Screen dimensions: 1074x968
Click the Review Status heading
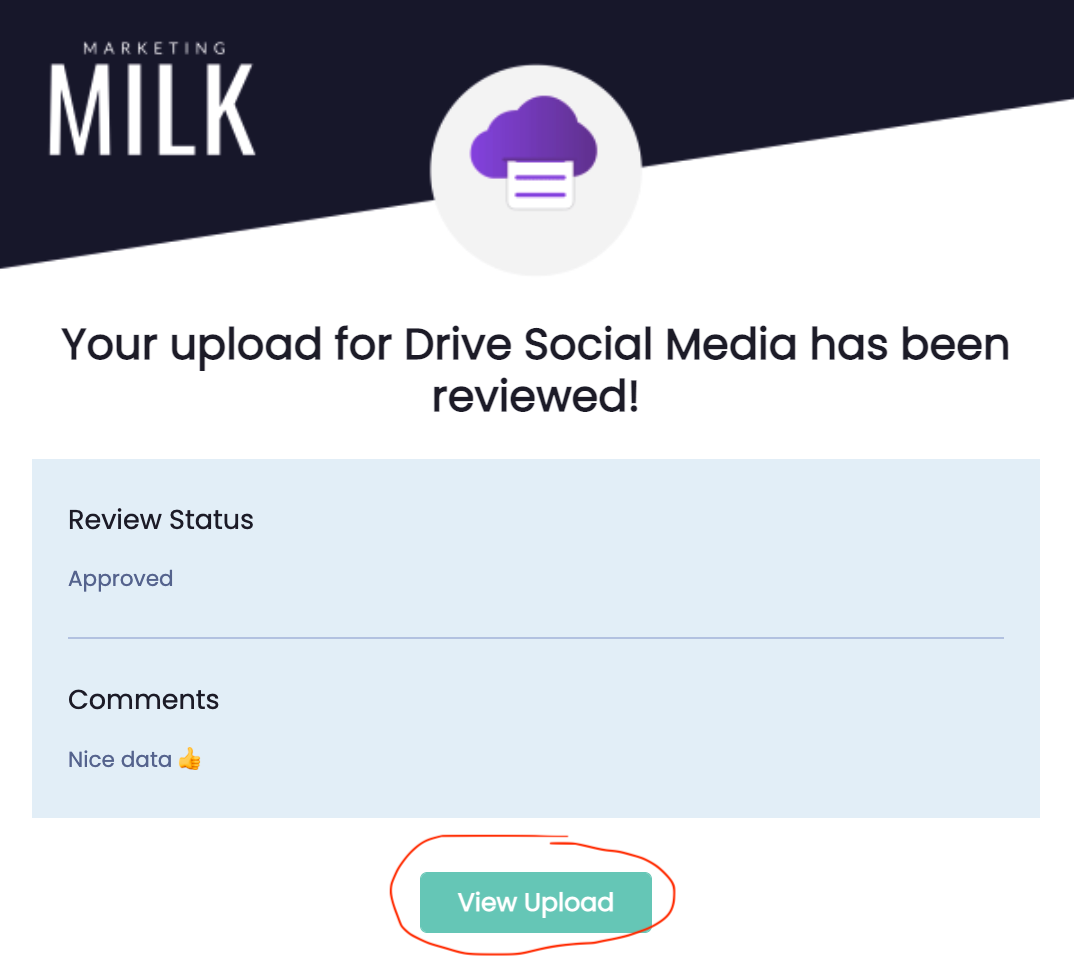[x=160, y=520]
